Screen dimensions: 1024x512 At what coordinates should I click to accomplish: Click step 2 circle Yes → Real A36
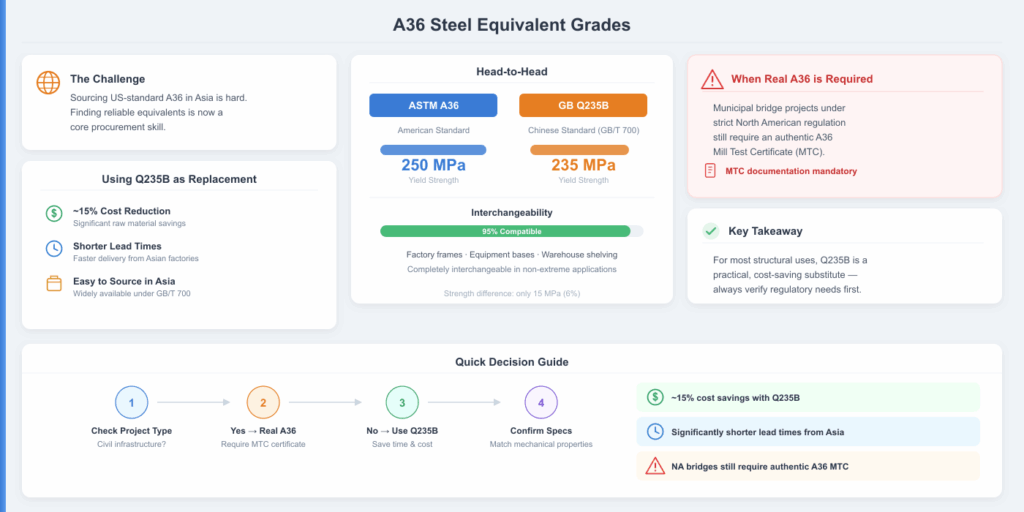pos(263,402)
